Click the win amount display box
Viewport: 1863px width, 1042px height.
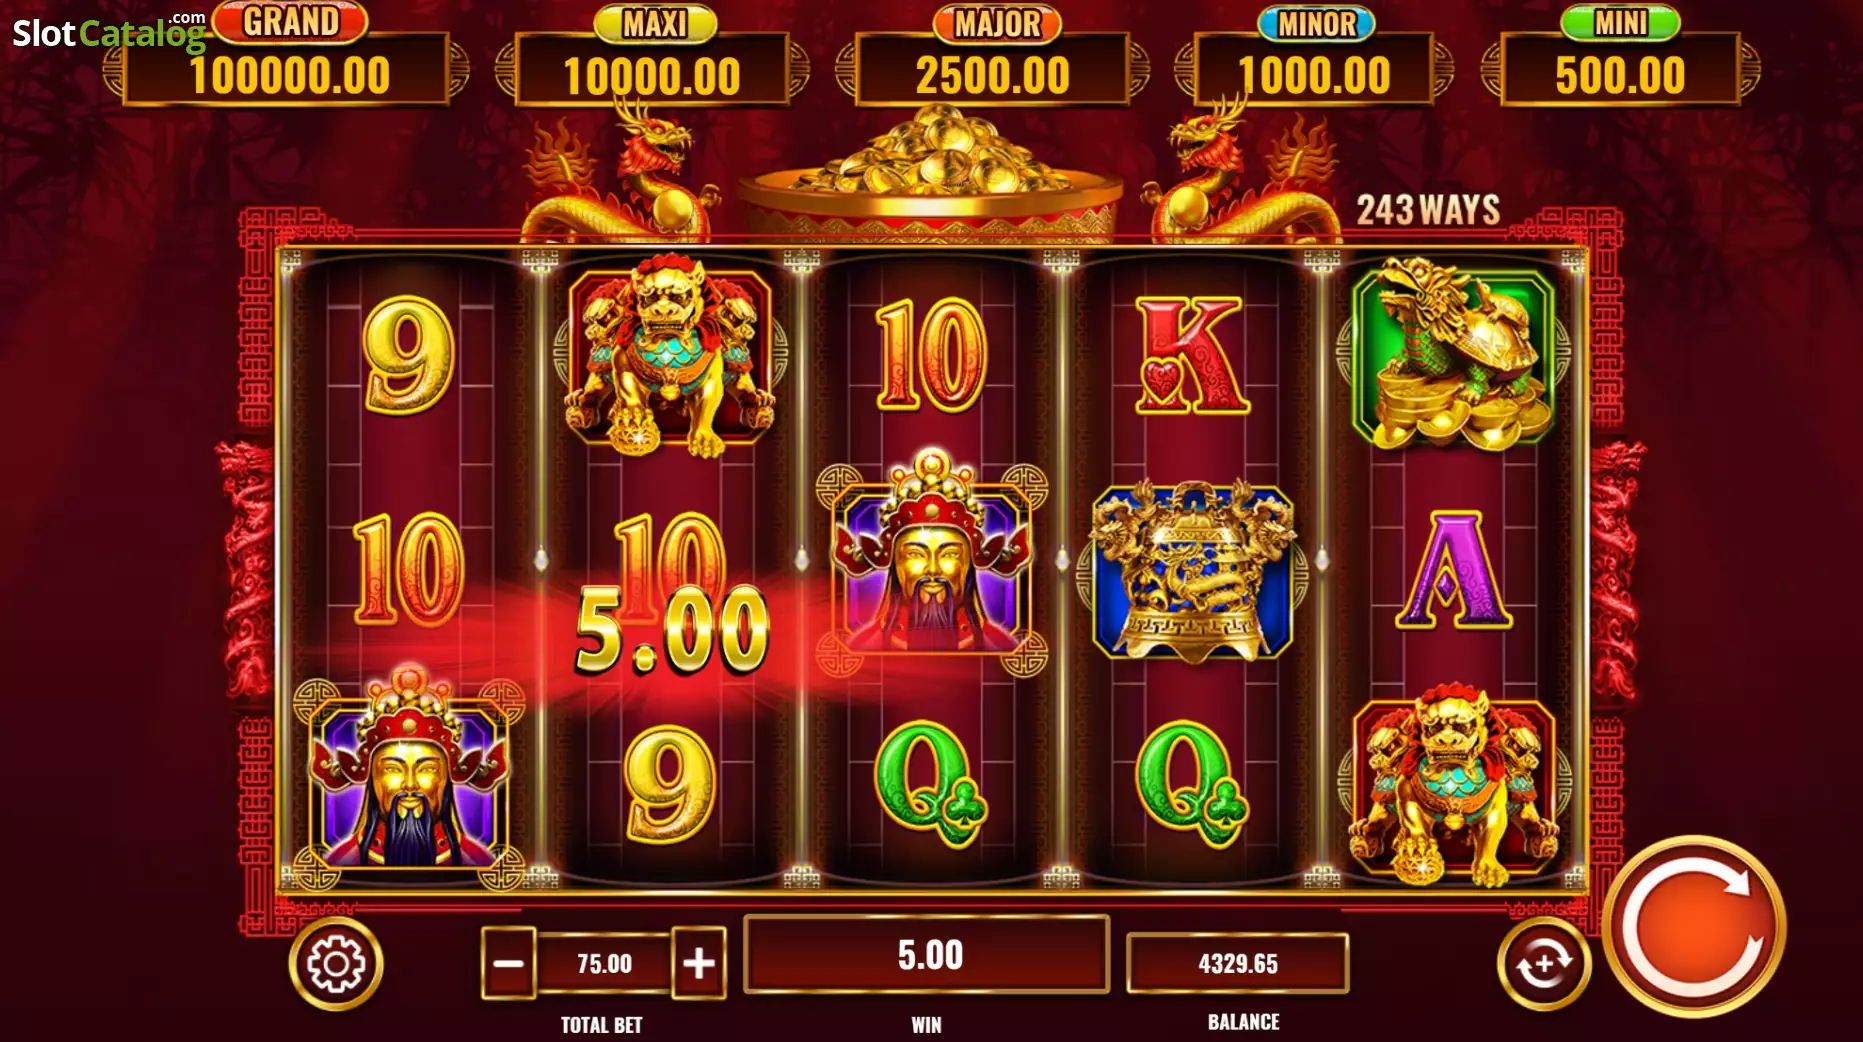[927, 955]
